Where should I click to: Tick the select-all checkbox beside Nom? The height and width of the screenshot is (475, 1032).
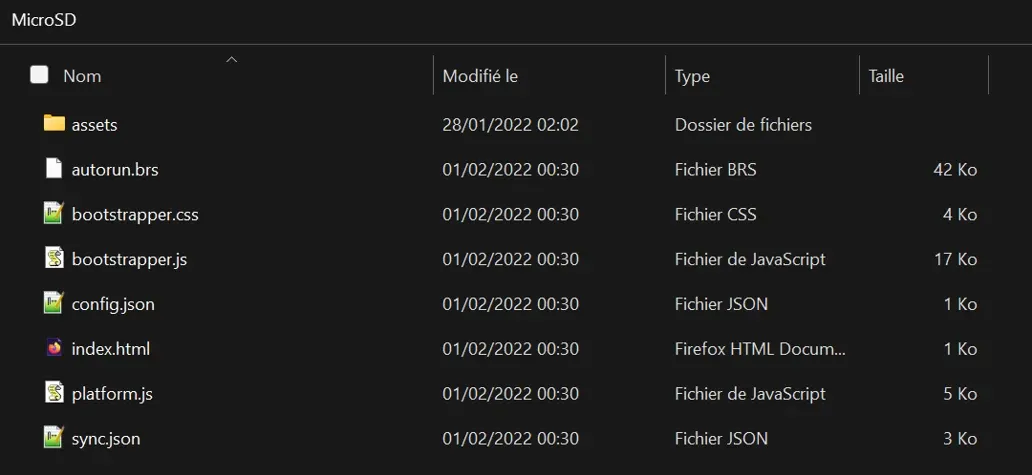pyautogui.click(x=39, y=75)
